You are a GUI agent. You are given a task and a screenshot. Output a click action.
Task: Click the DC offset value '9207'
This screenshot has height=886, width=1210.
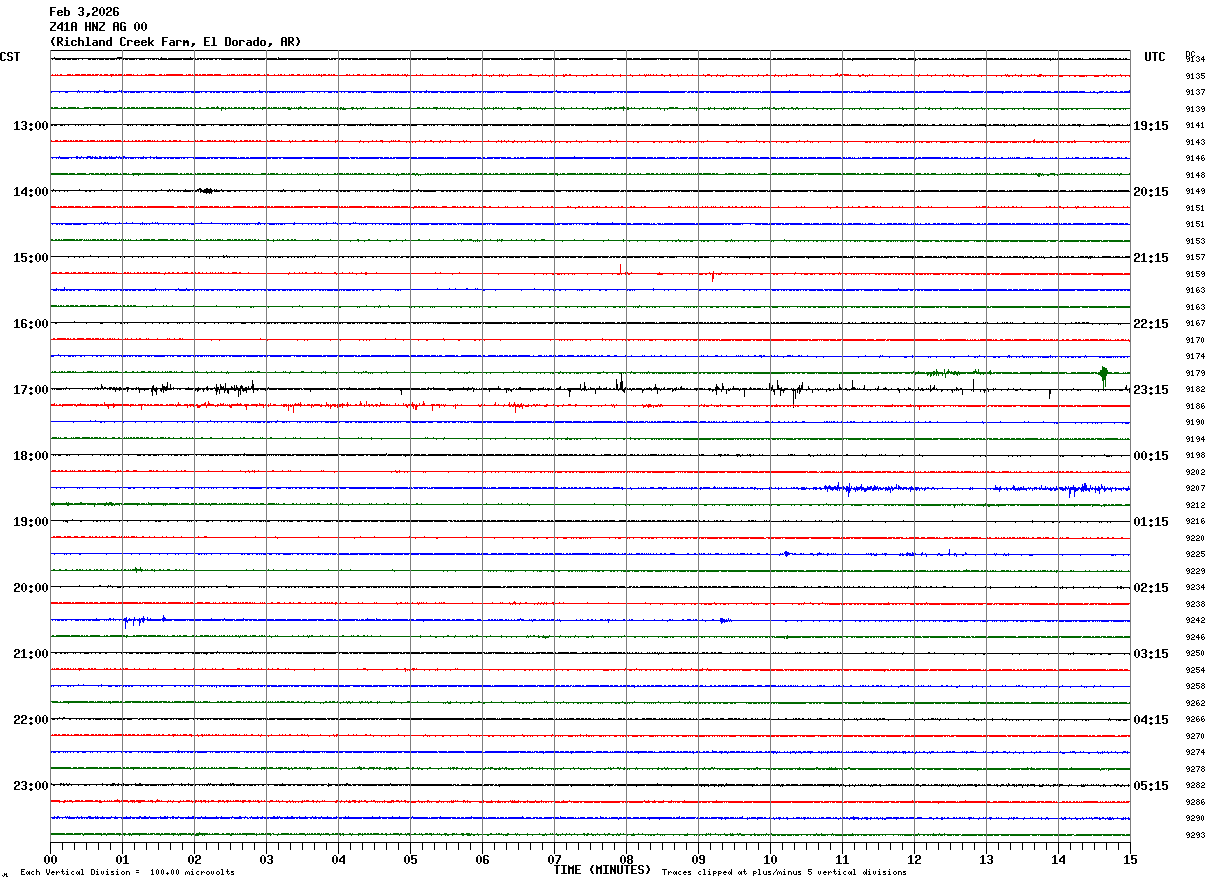[x=1195, y=489]
